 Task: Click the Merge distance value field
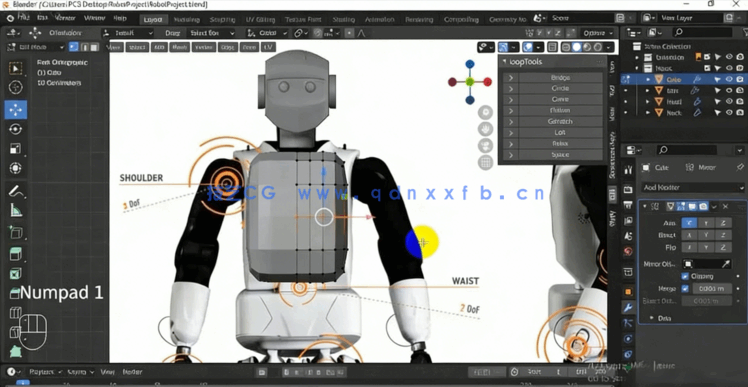coord(711,289)
